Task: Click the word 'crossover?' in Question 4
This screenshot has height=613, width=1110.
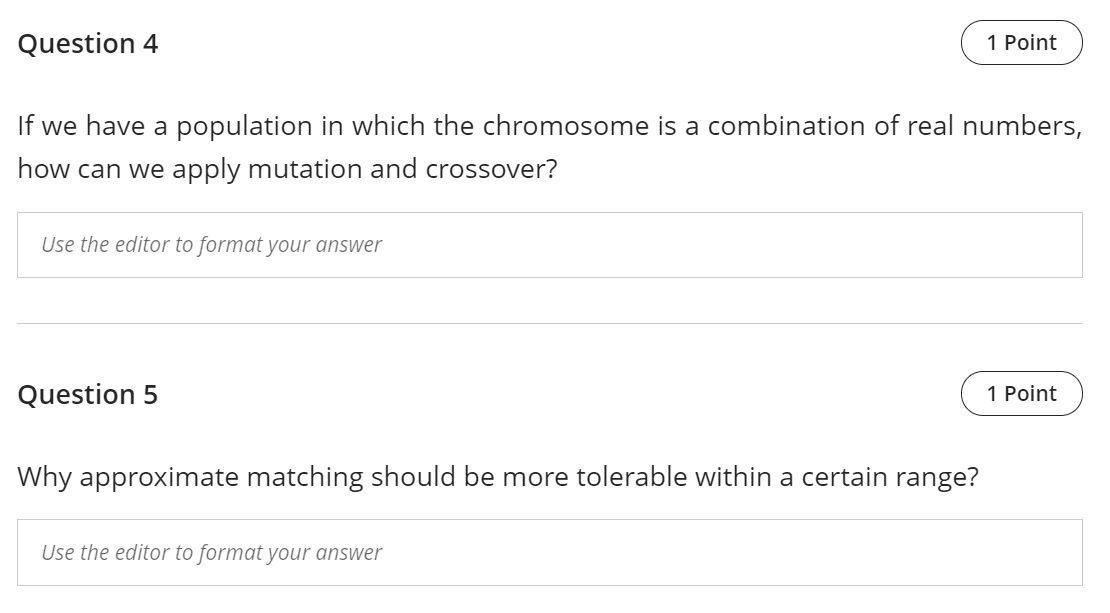Action: point(491,169)
